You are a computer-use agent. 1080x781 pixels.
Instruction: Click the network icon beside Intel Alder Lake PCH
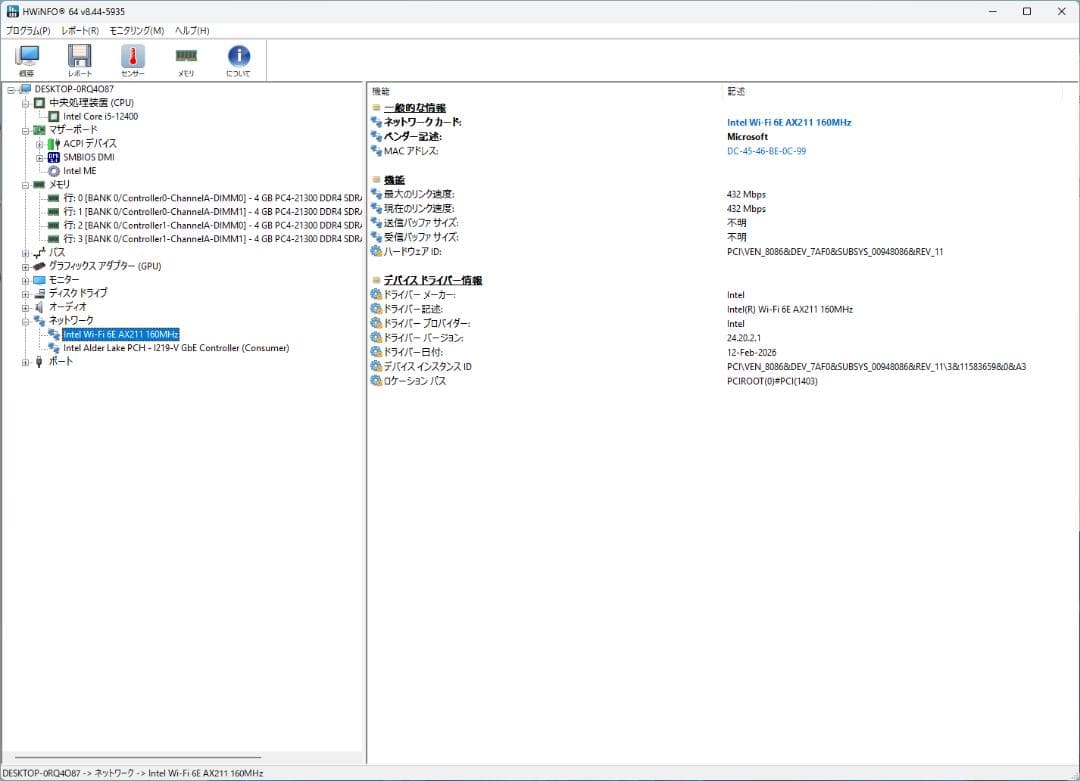click(x=54, y=348)
